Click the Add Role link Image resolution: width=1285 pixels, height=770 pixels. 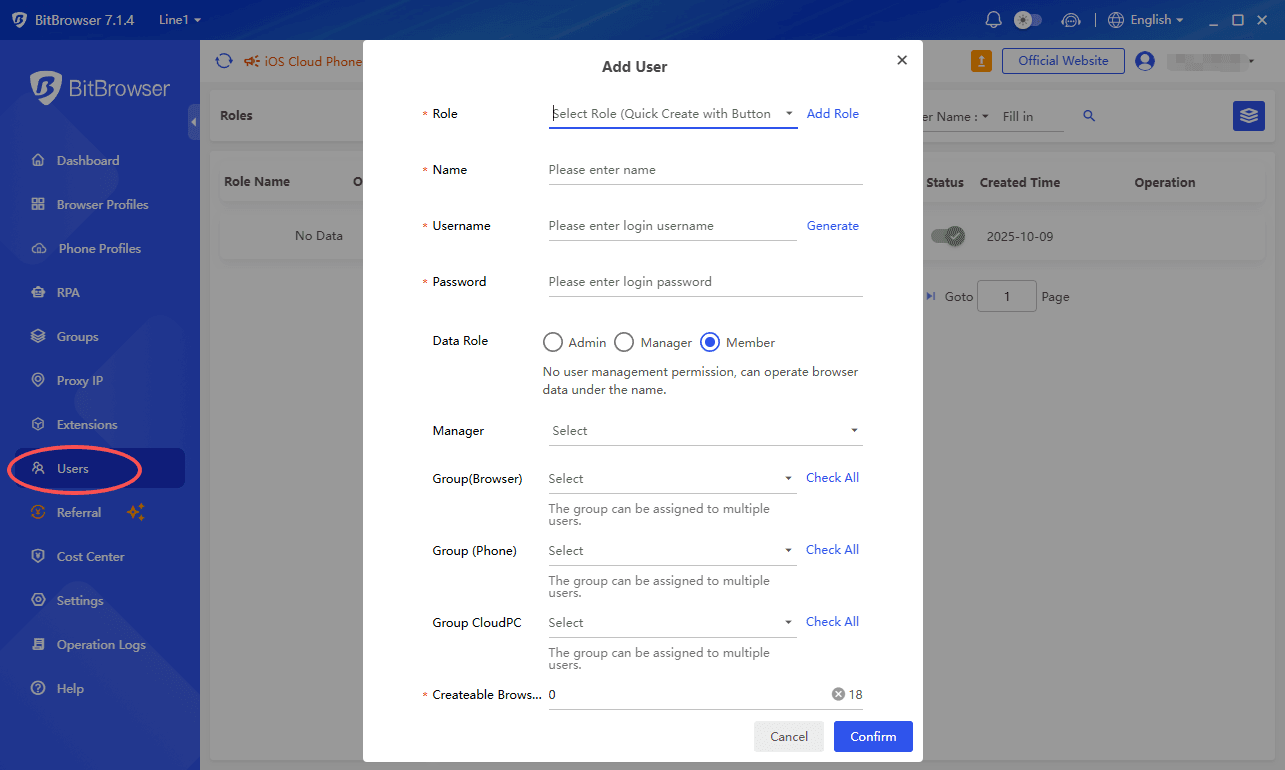(x=833, y=114)
